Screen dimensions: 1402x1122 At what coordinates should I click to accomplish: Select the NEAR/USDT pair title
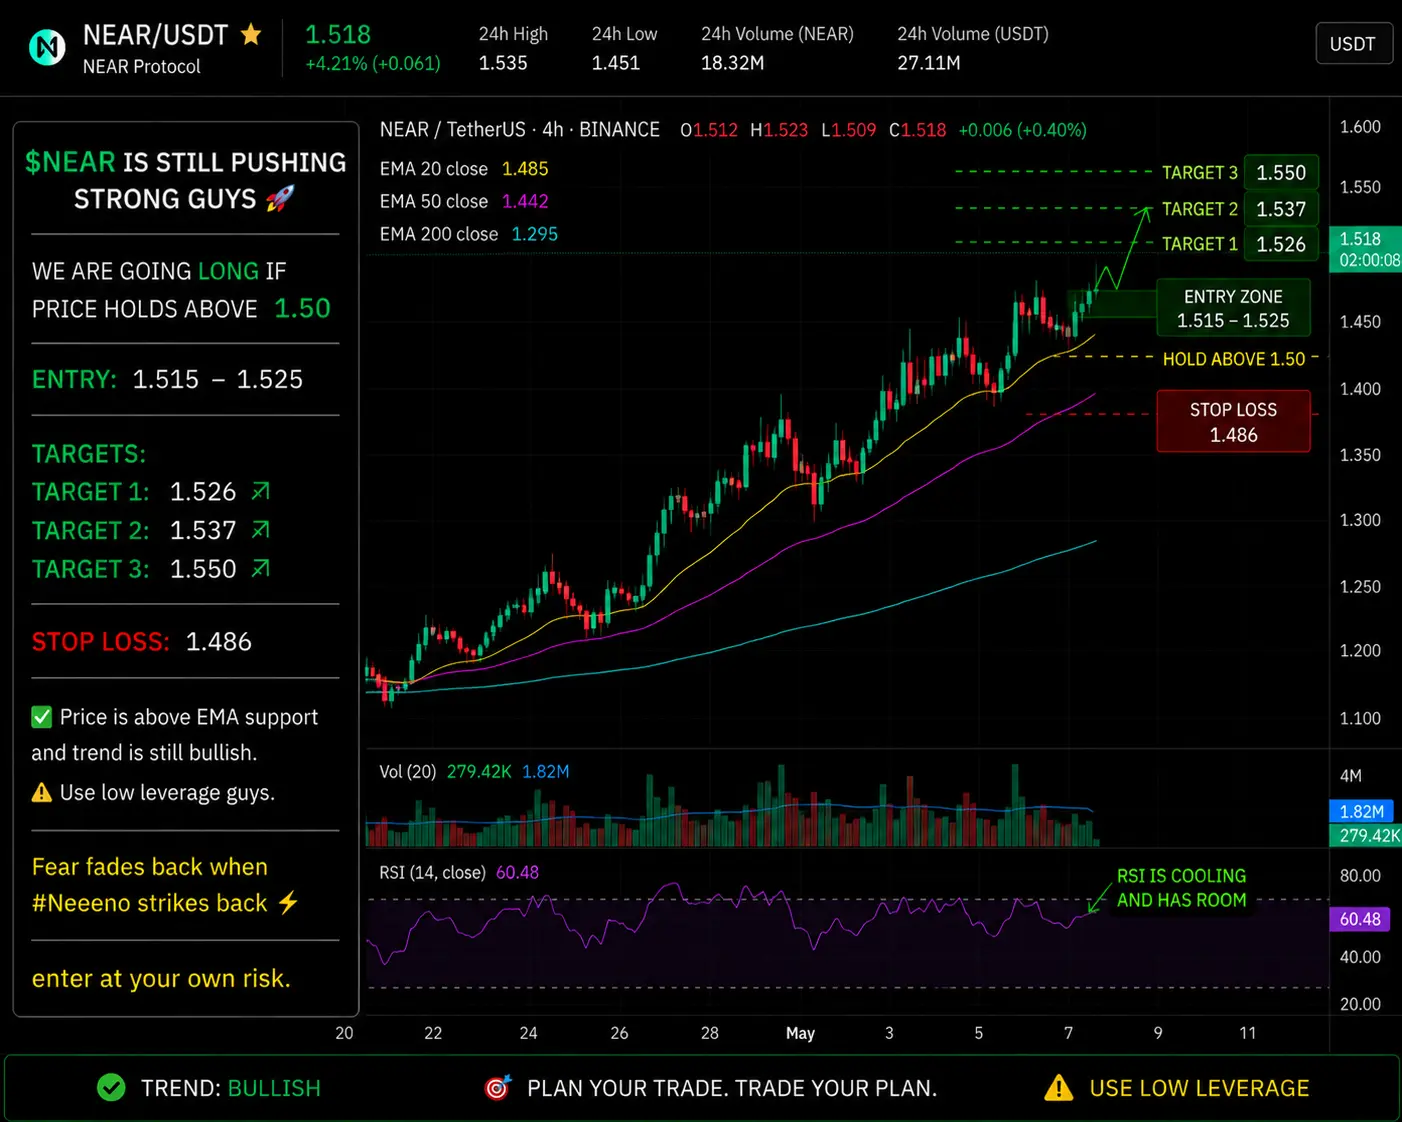(x=156, y=35)
